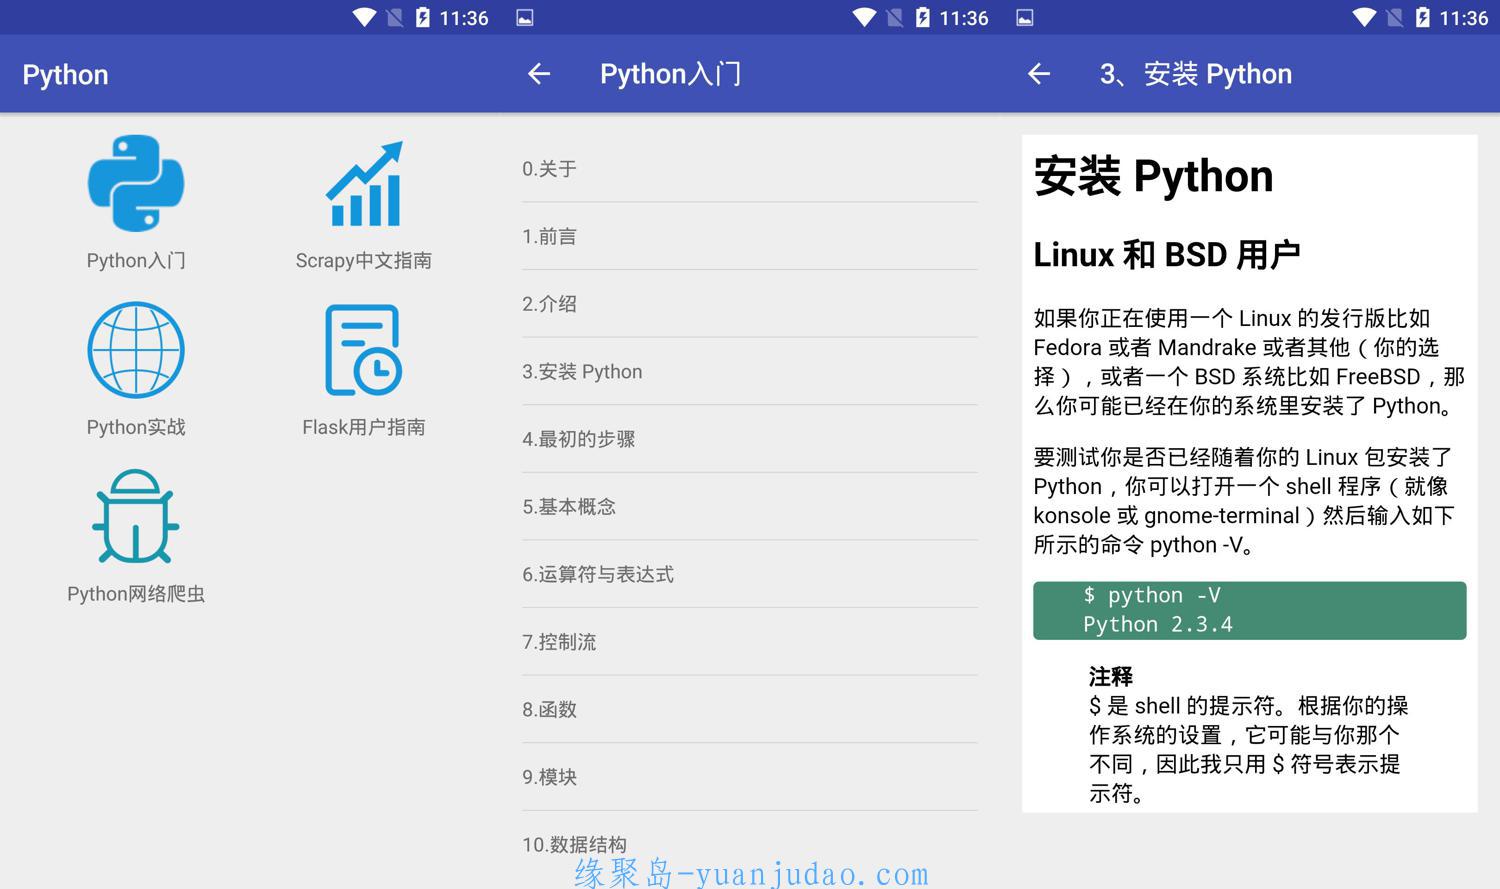Image resolution: width=1500 pixels, height=889 pixels.
Task: Open chapter 1.前言
Action: [x=750, y=236]
